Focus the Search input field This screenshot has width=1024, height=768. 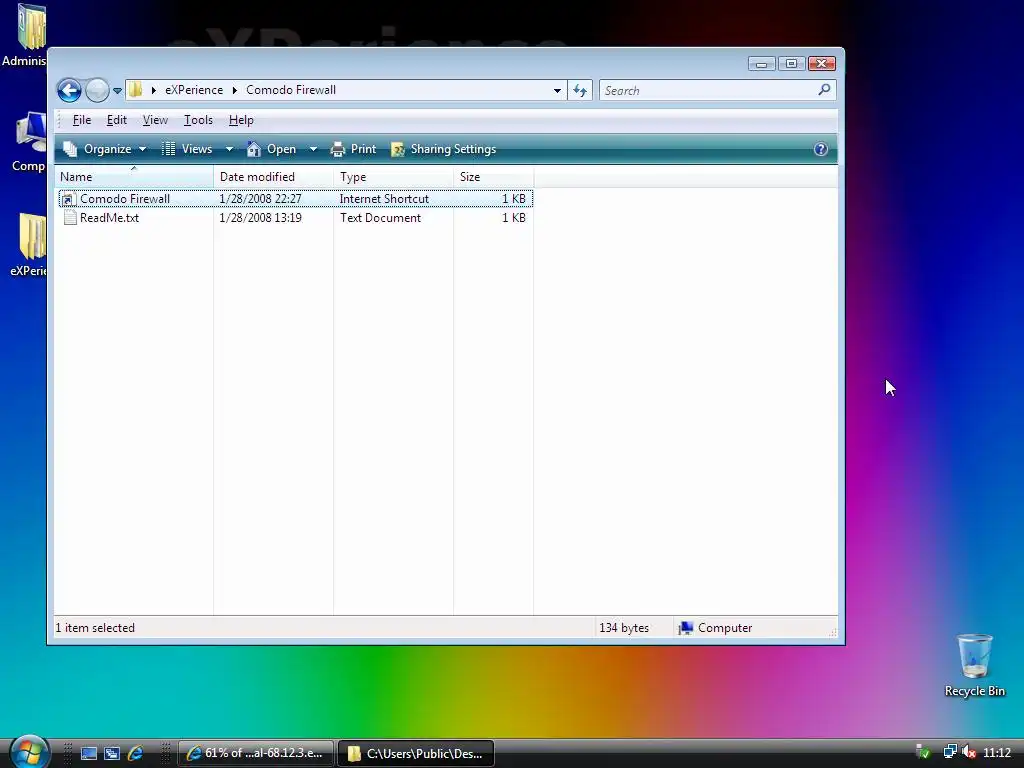pyautogui.click(x=708, y=91)
